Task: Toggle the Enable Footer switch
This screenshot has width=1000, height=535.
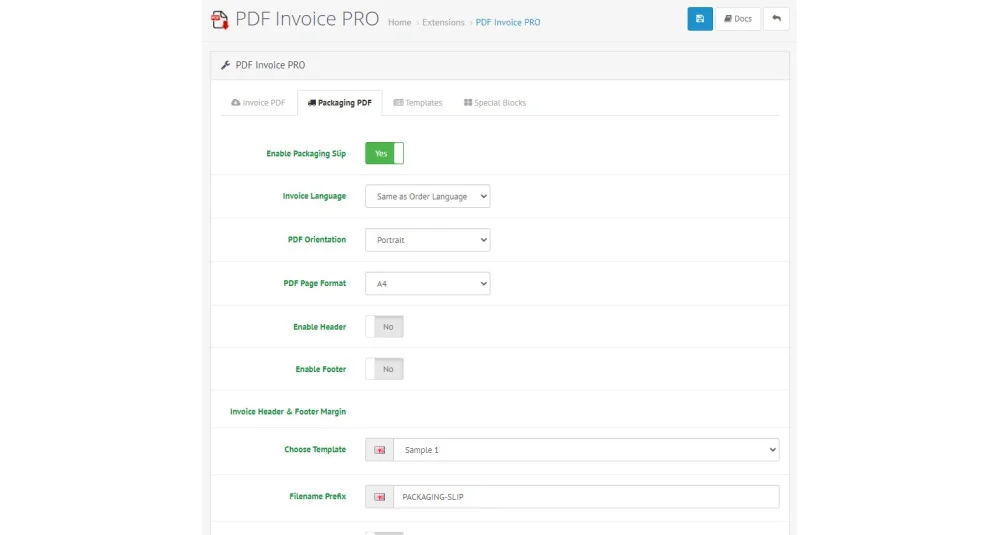Action: 385,369
